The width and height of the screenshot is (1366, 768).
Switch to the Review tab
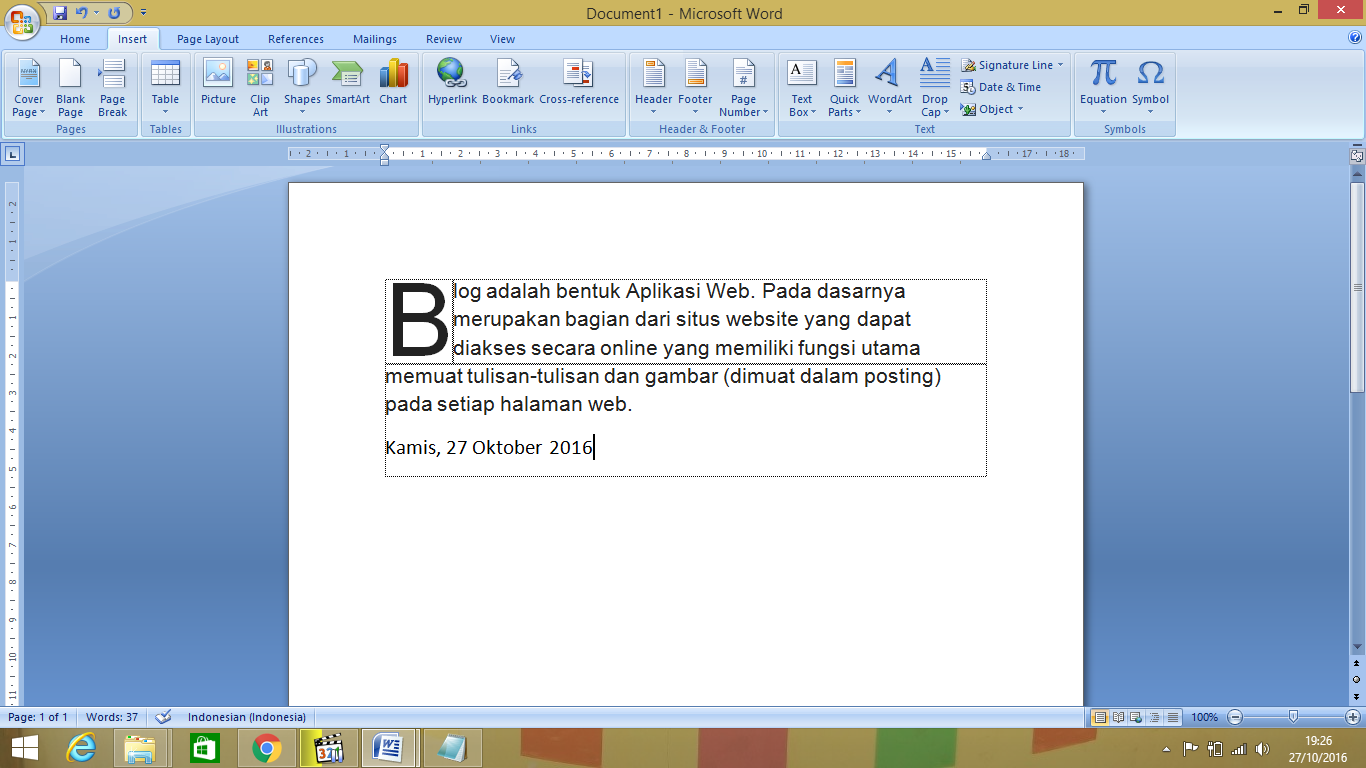[444, 39]
